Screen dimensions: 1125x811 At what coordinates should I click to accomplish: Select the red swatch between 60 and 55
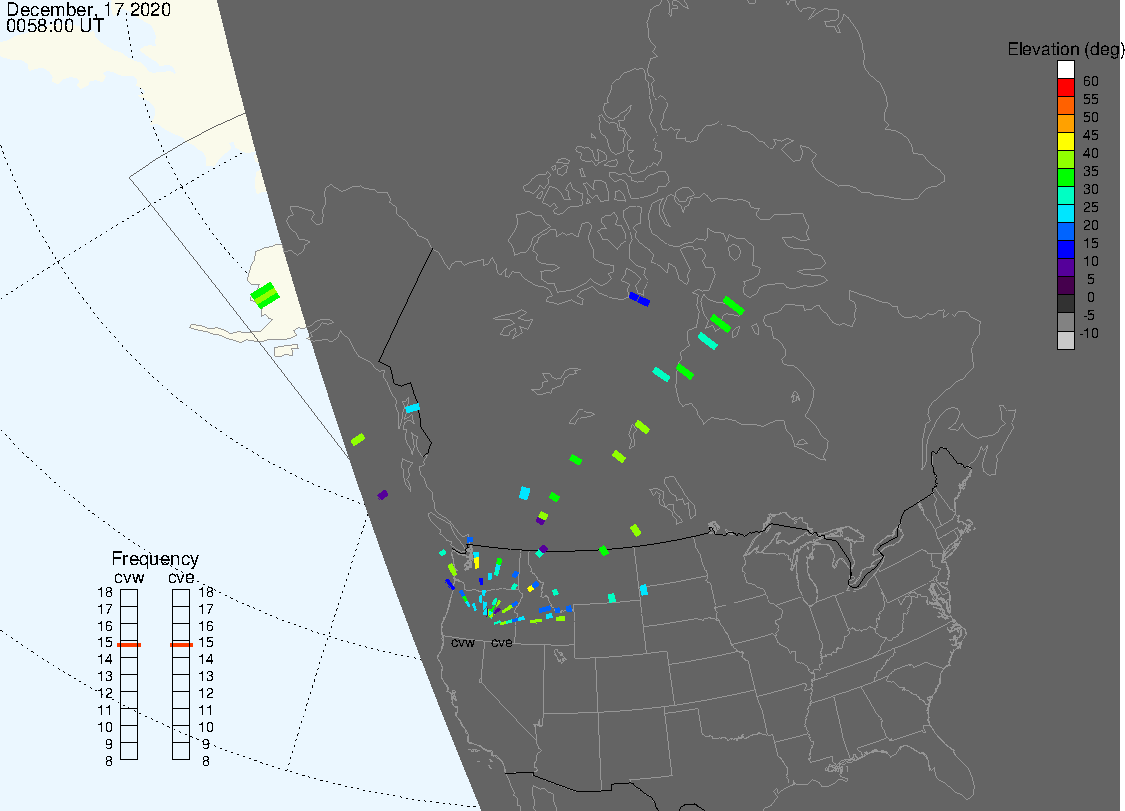pos(1065,88)
